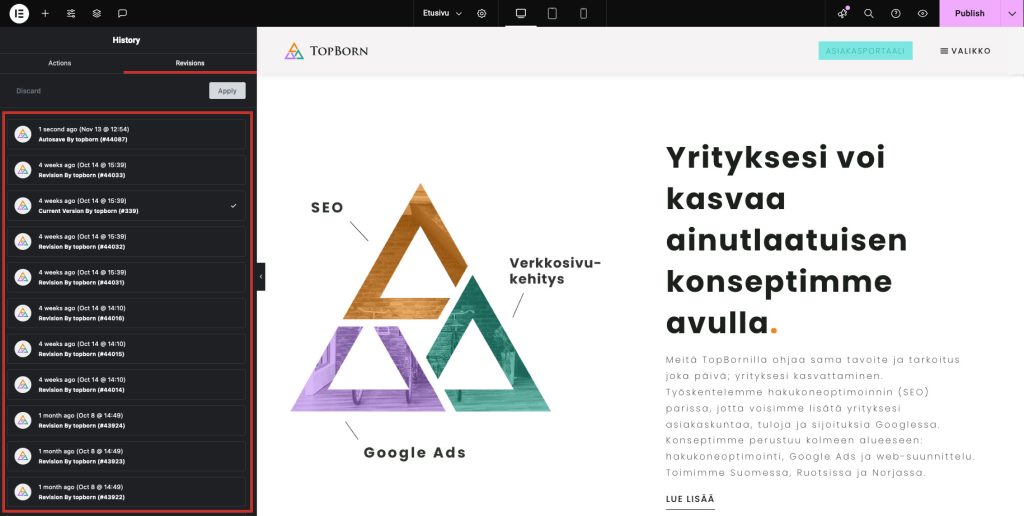The width and height of the screenshot is (1024, 516).
Task: Collapse the editor panel arrow handle
Action: click(x=261, y=277)
